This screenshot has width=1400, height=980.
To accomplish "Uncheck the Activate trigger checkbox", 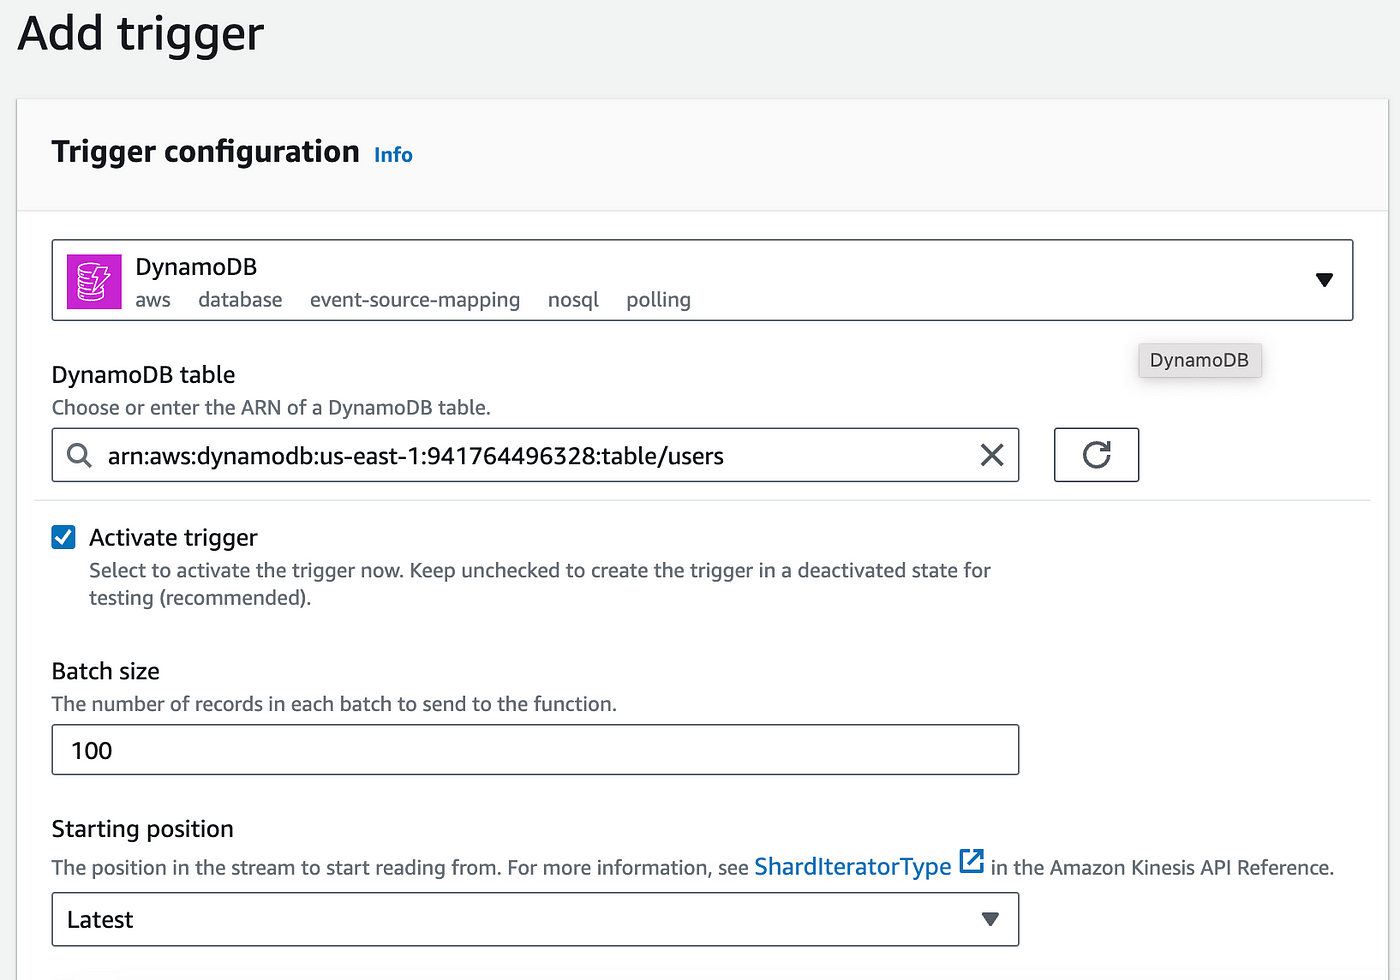I will click(x=63, y=537).
